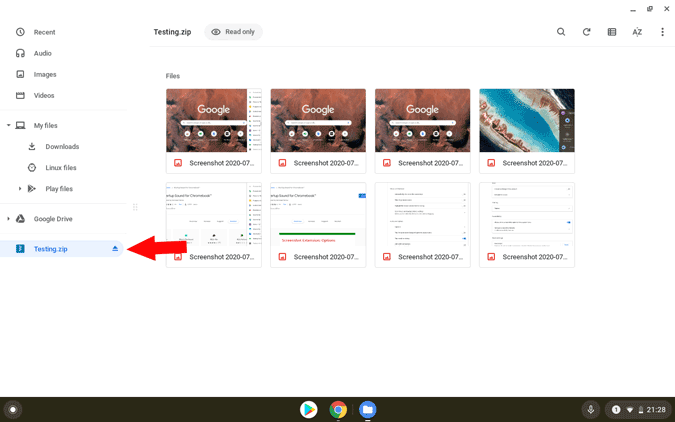Open the search icon in the toolbar
675x422 pixels.
pos(560,32)
